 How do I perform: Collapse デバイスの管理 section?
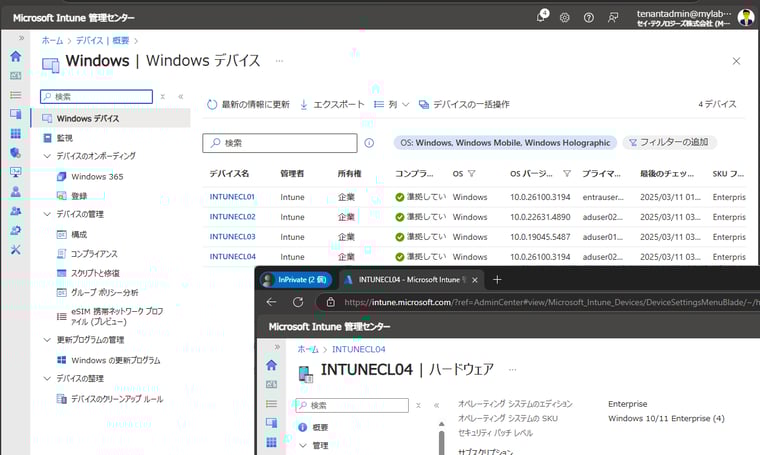pos(47,214)
